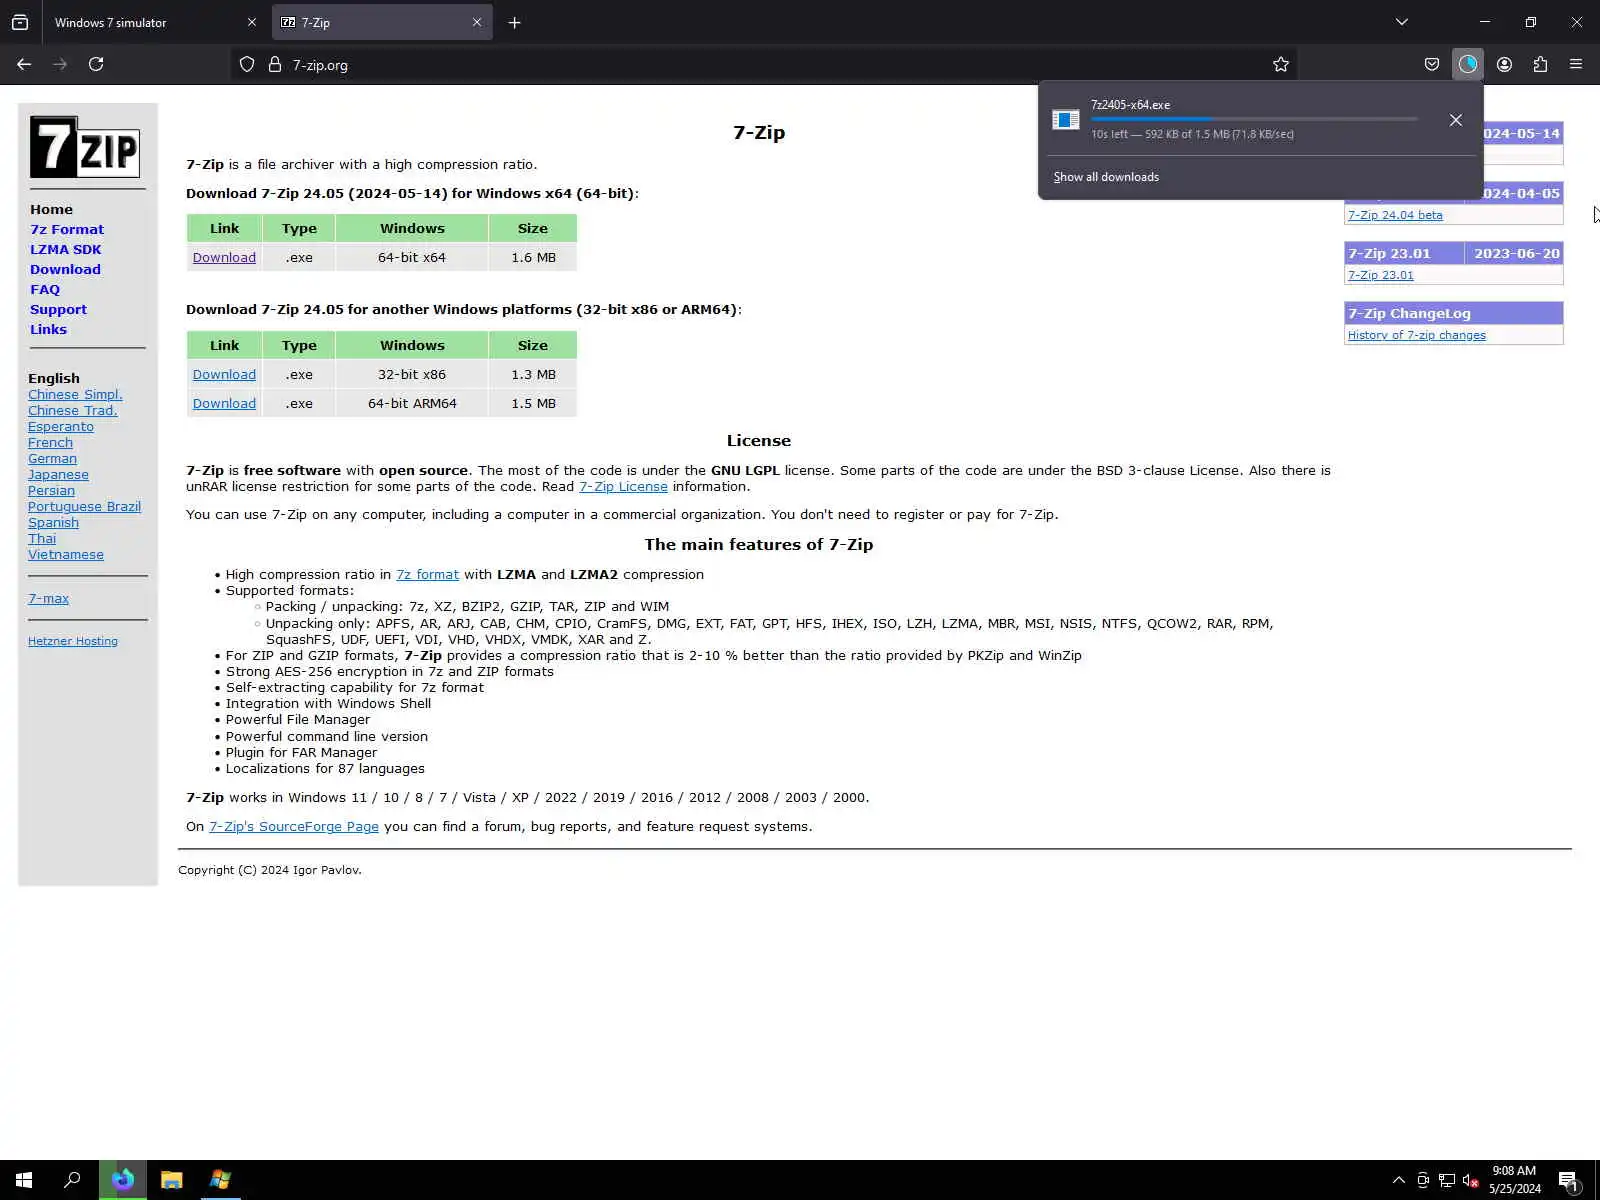Close the Windows 7 simulator tab

[252, 22]
